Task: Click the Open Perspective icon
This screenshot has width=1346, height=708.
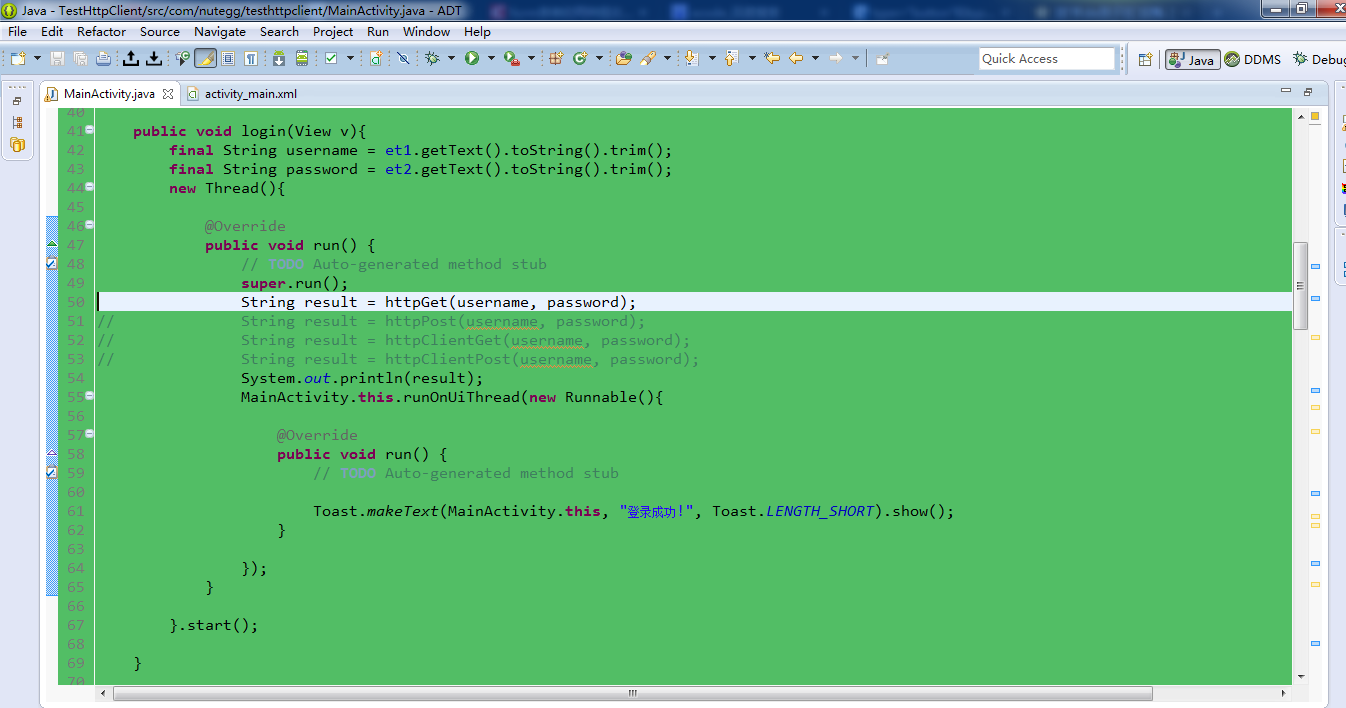Action: click(x=1145, y=59)
